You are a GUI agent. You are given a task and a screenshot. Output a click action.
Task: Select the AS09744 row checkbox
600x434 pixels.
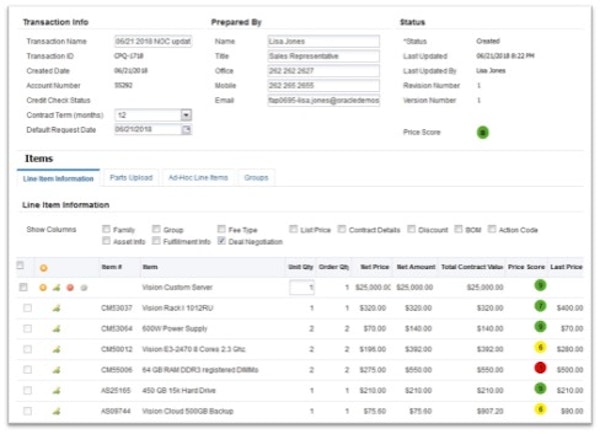coord(28,411)
